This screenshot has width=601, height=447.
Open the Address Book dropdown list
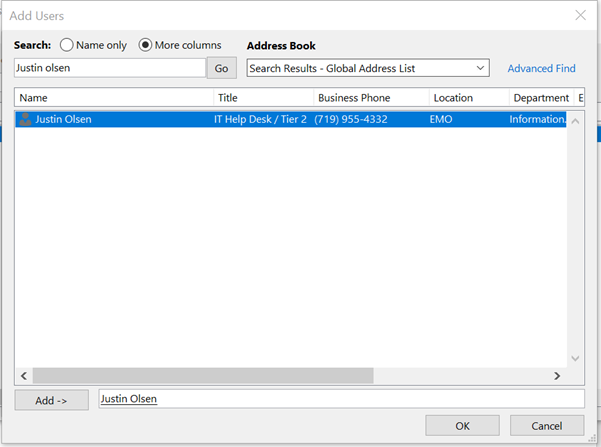pyautogui.click(x=368, y=68)
